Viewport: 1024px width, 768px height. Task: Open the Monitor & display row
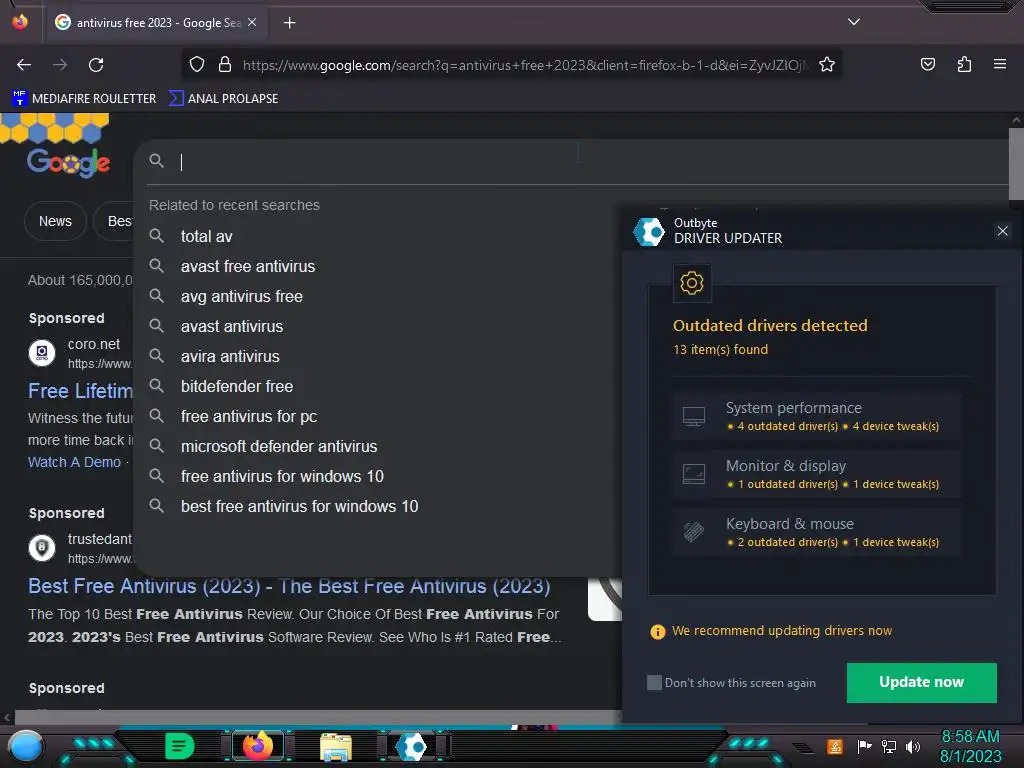[816, 474]
